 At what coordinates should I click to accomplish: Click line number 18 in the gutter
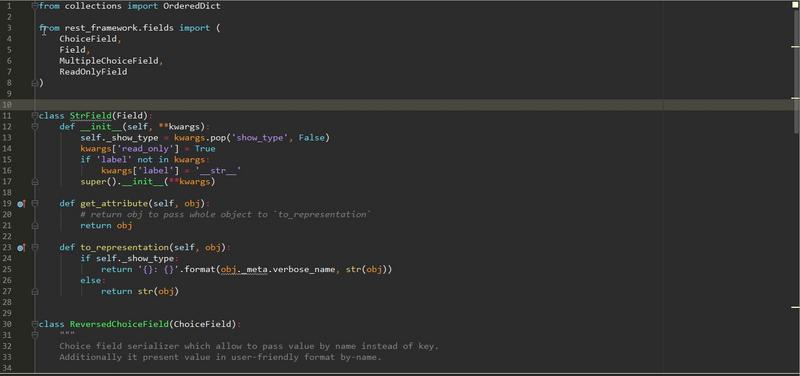(7, 192)
